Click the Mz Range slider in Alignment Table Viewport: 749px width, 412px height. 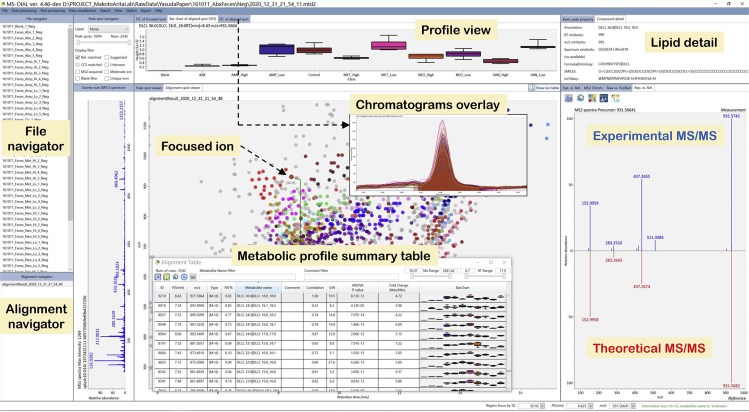pyautogui.click(x=432, y=276)
